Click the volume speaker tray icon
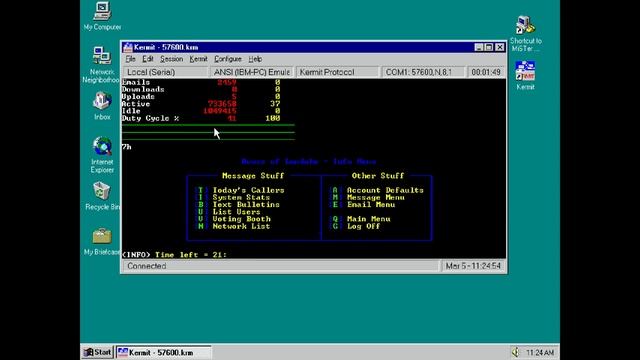The image size is (640, 360). point(516,352)
